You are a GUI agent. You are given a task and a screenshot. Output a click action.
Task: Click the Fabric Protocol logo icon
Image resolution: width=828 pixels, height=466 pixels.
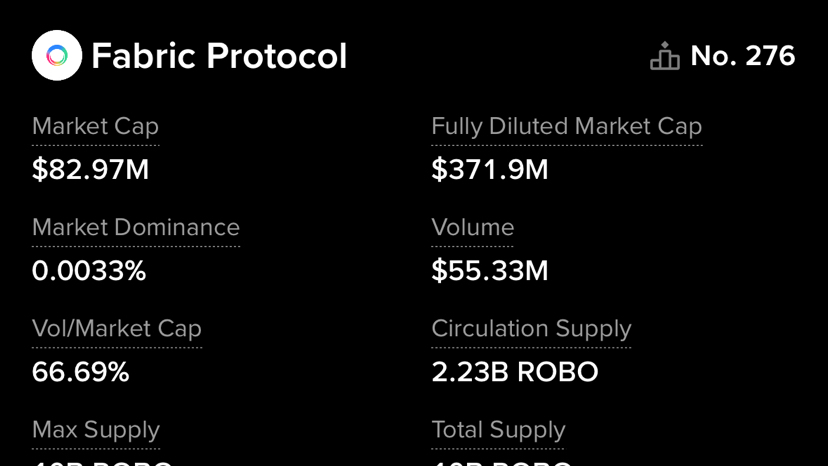[57, 56]
